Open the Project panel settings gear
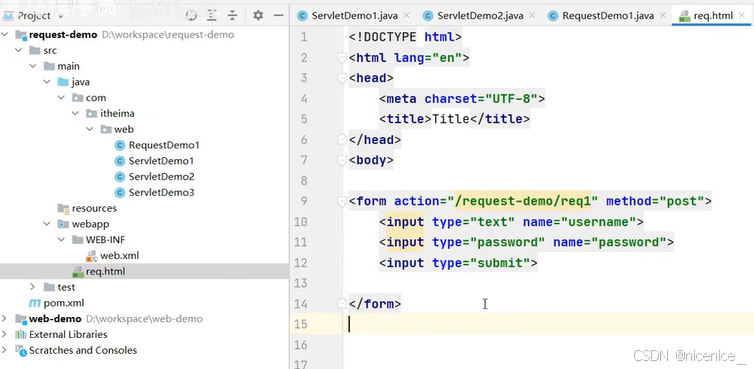This screenshot has width=754, height=369. tap(258, 16)
